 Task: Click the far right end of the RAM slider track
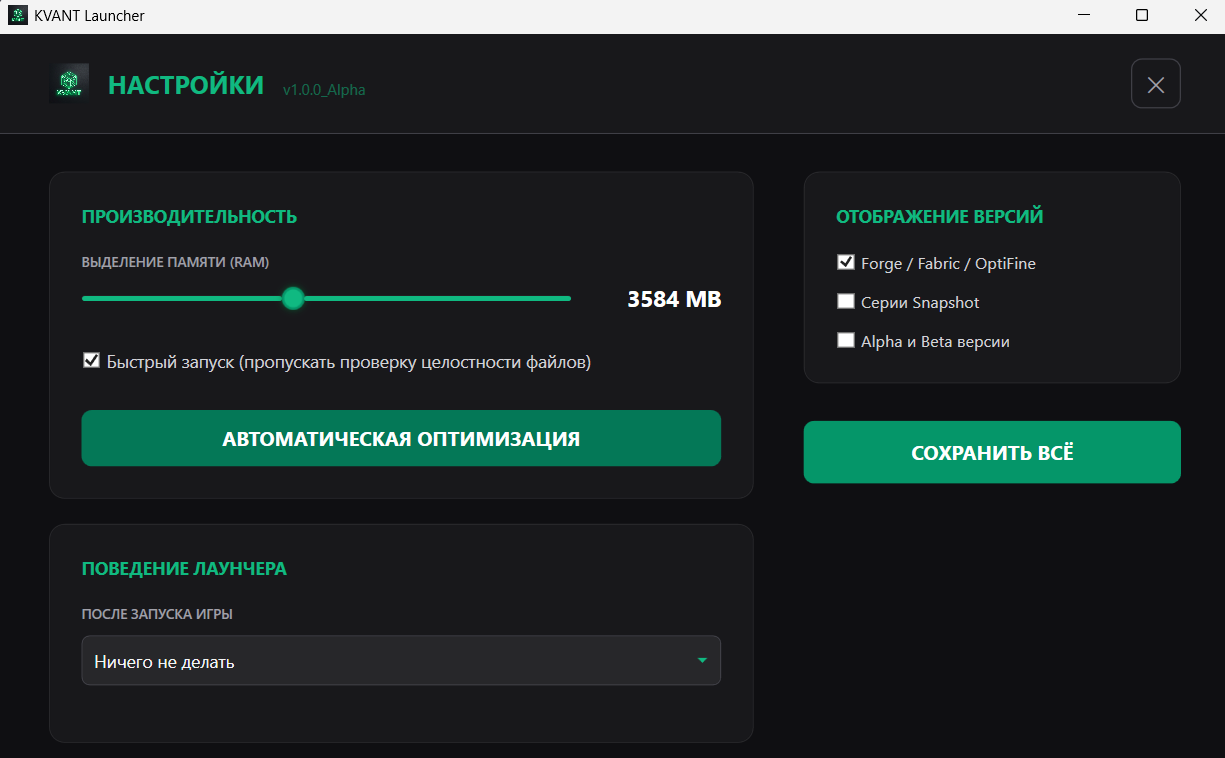pos(567,298)
